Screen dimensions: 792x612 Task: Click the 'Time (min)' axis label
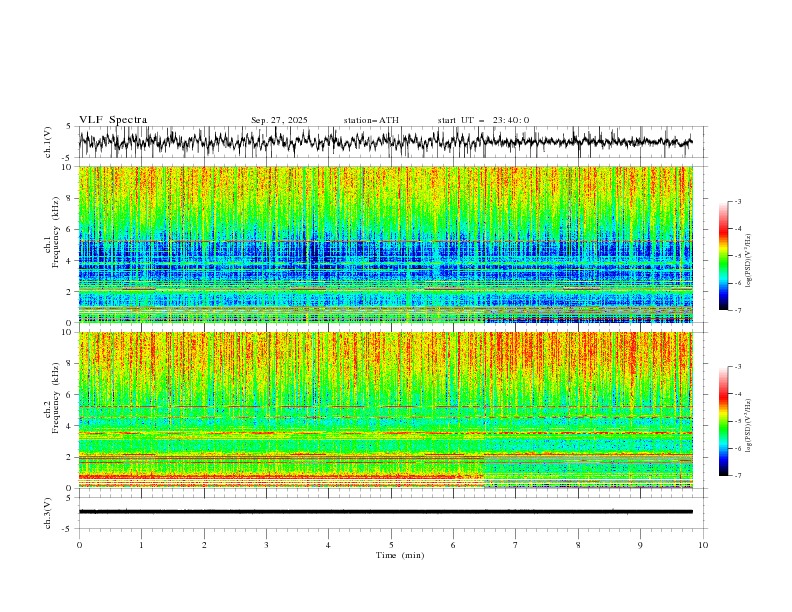(x=400, y=555)
